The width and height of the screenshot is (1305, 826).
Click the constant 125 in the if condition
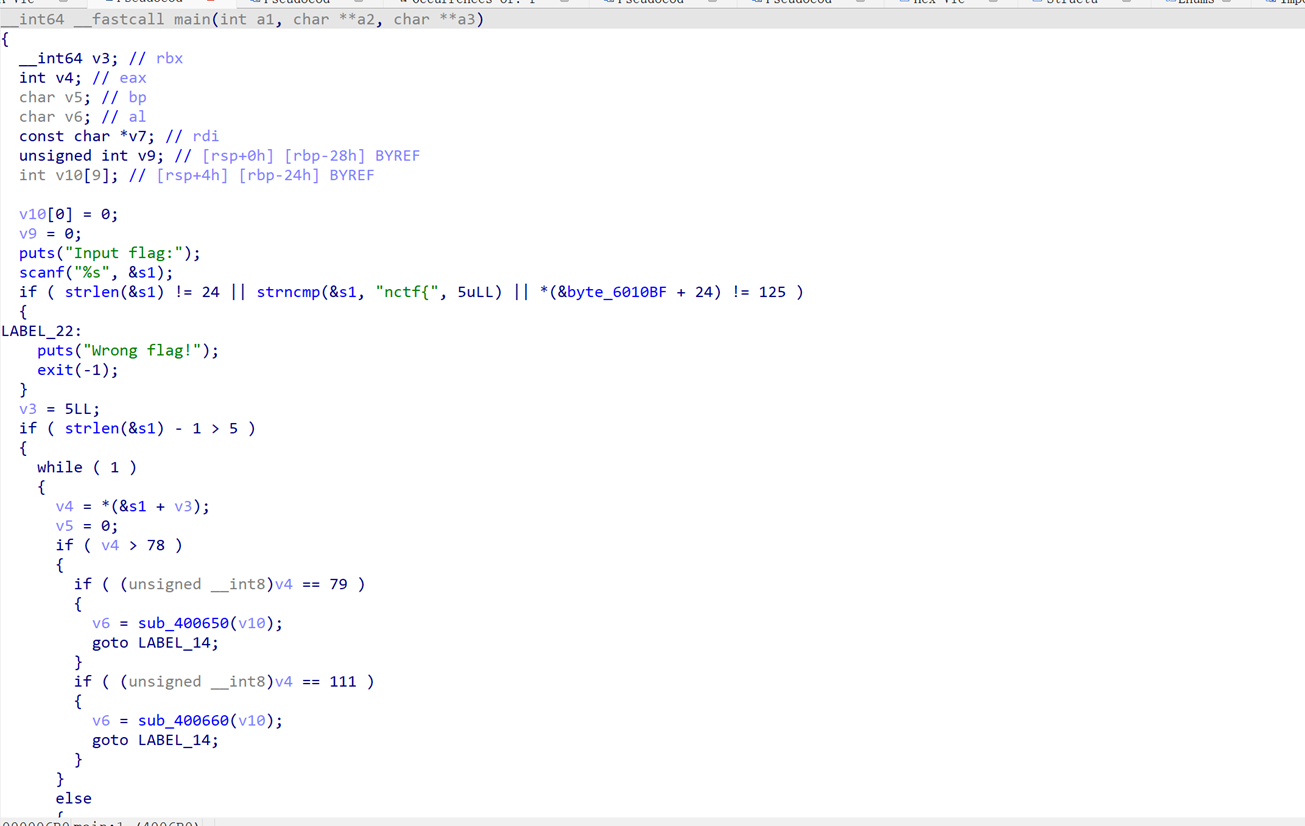pyautogui.click(x=771, y=292)
